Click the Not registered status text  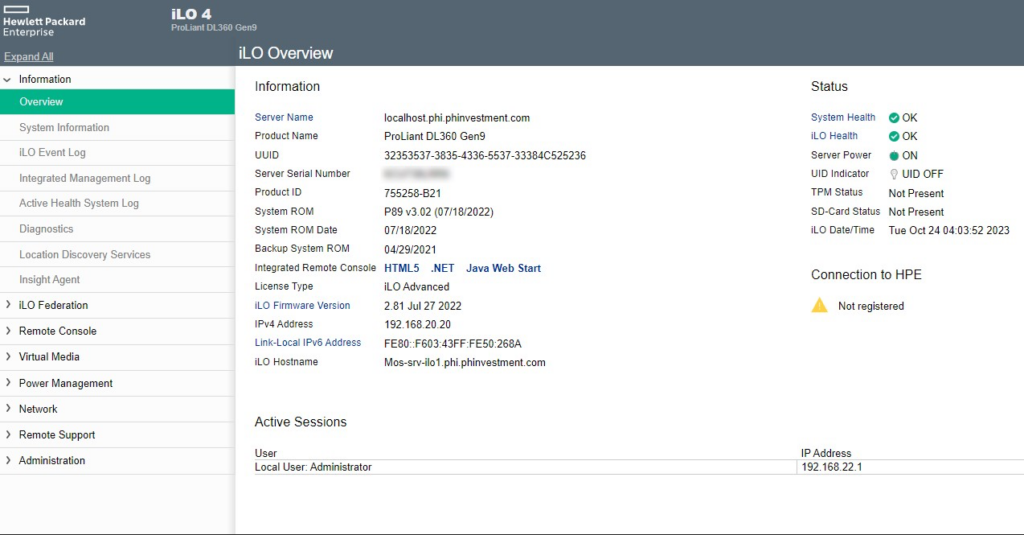(871, 306)
